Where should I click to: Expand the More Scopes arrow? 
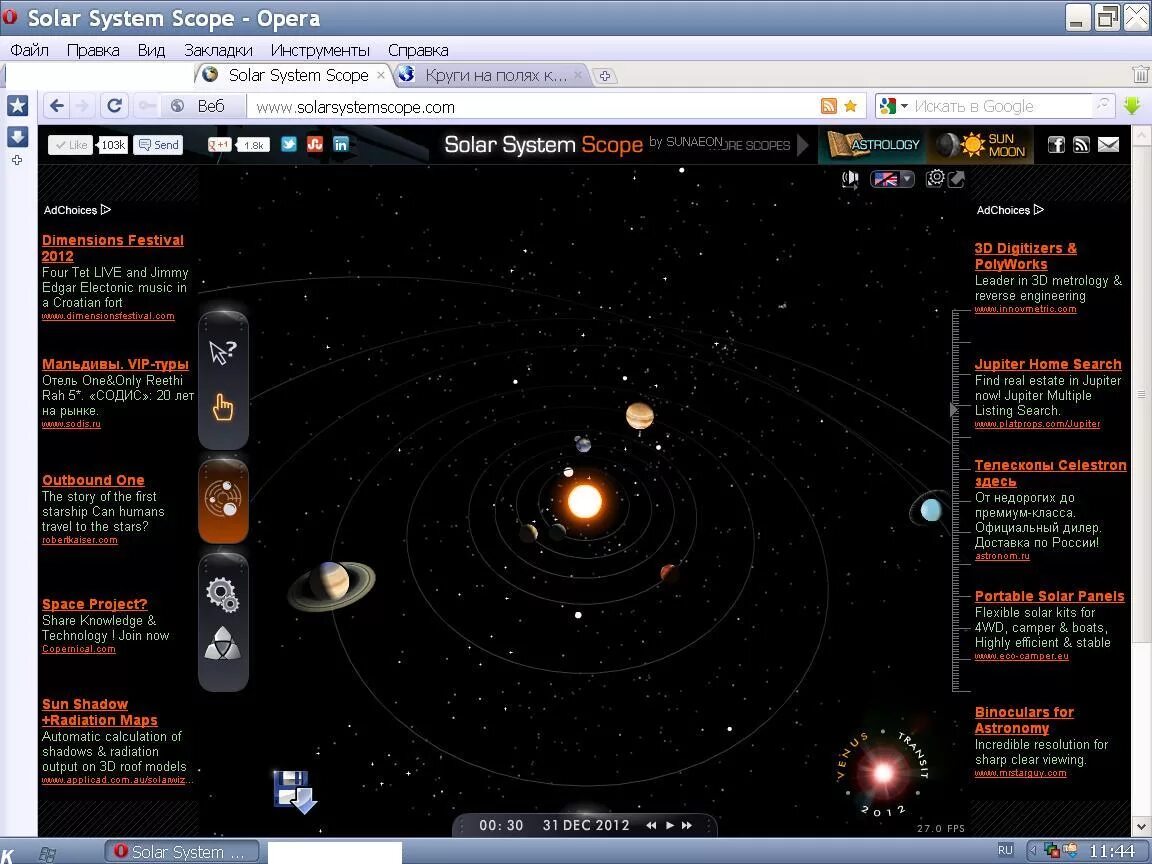click(x=803, y=145)
